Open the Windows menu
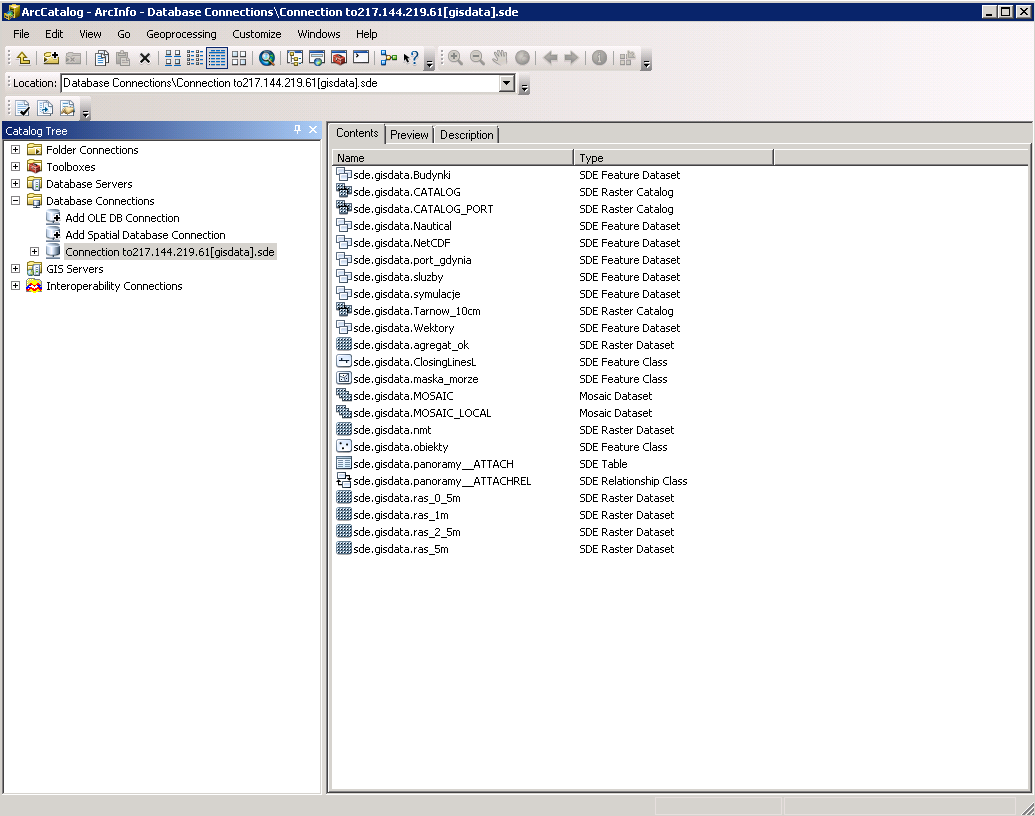This screenshot has width=1035, height=816. click(x=319, y=34)
